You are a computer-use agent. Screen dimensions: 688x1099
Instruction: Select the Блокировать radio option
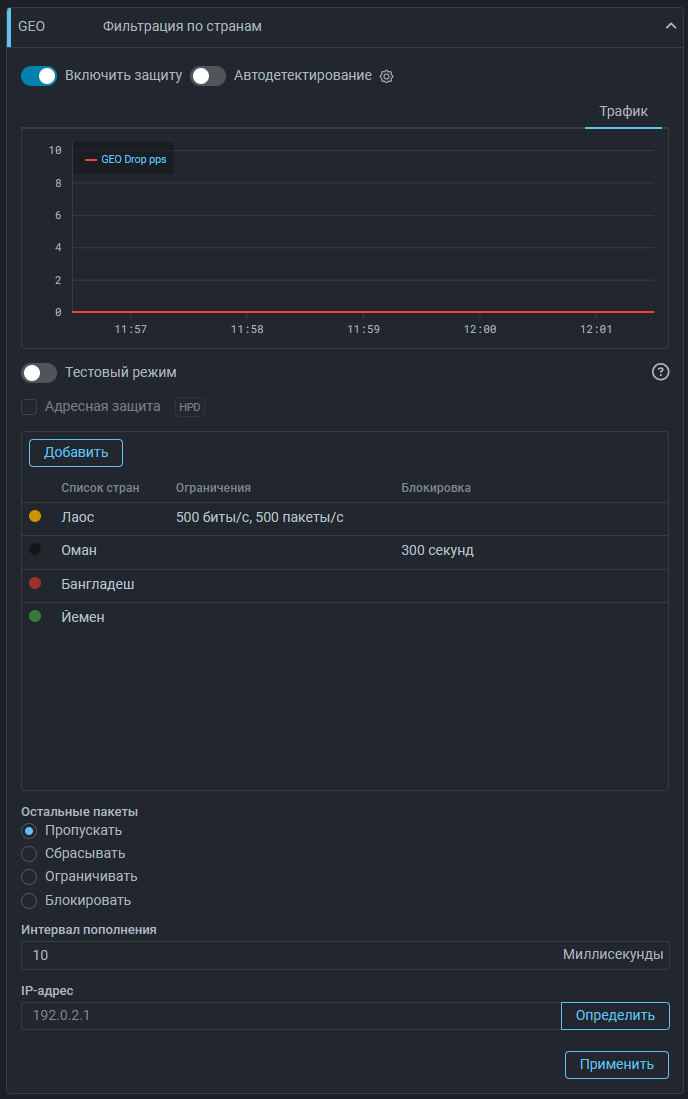coord(29,900)
